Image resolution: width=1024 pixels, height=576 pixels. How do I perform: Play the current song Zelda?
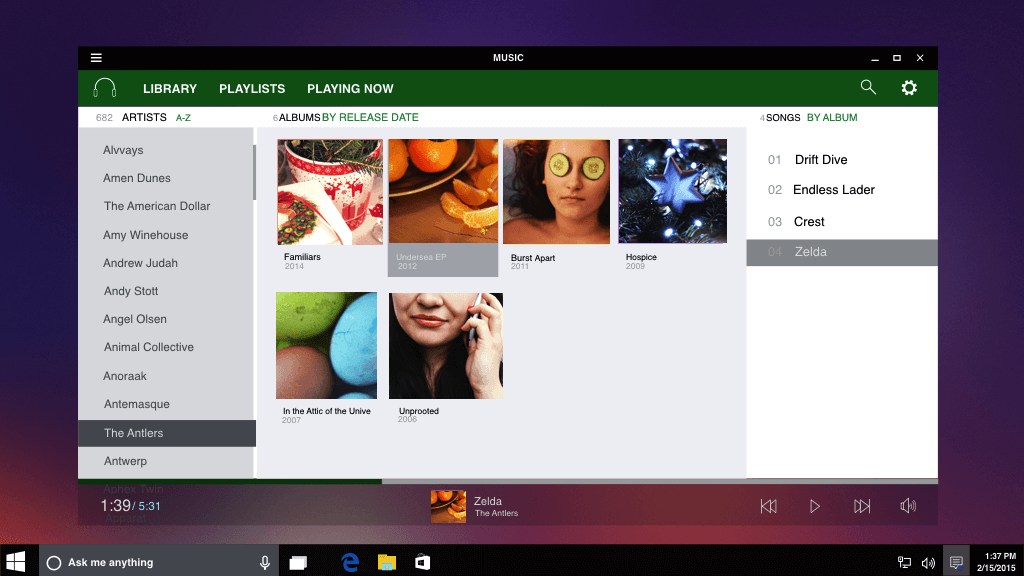pos(814,506)
